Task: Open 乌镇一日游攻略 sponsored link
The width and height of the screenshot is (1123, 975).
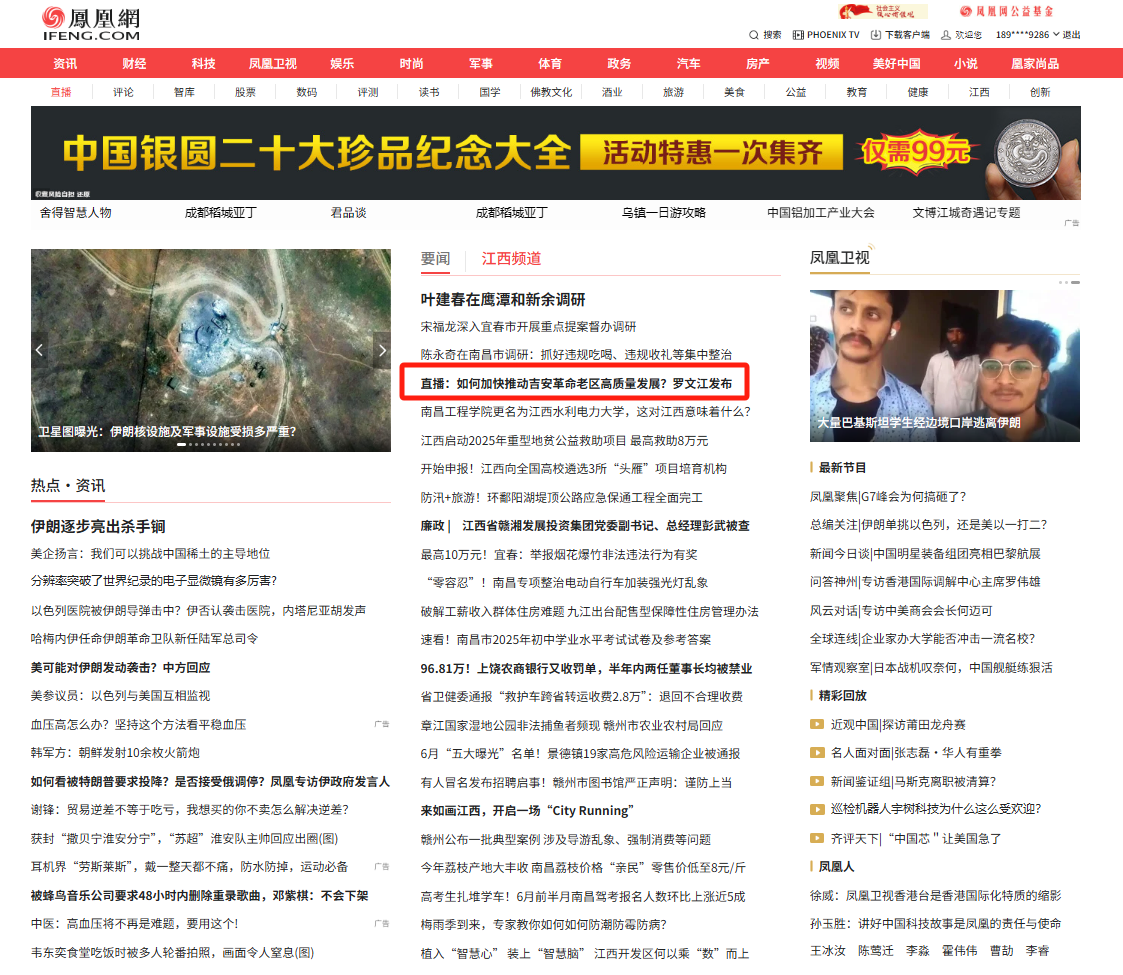Action: [x=663, y=213]
